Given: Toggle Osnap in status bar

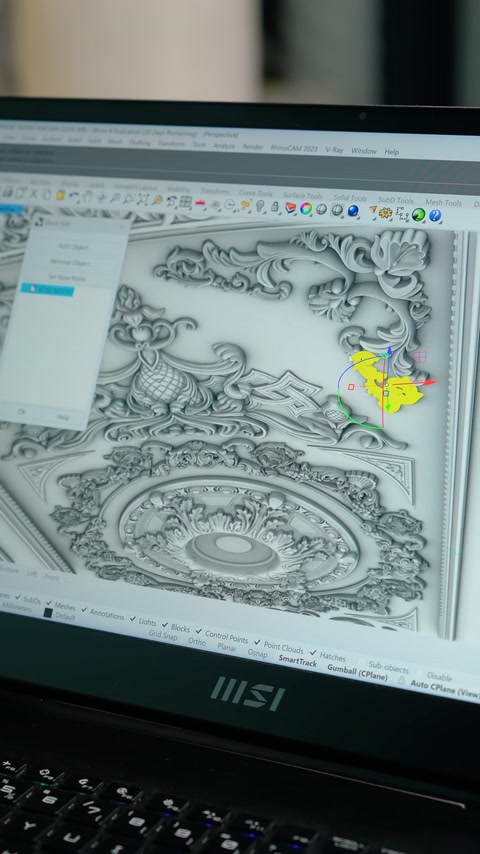Looking at the screenshot, I should [x=257, y=654].
